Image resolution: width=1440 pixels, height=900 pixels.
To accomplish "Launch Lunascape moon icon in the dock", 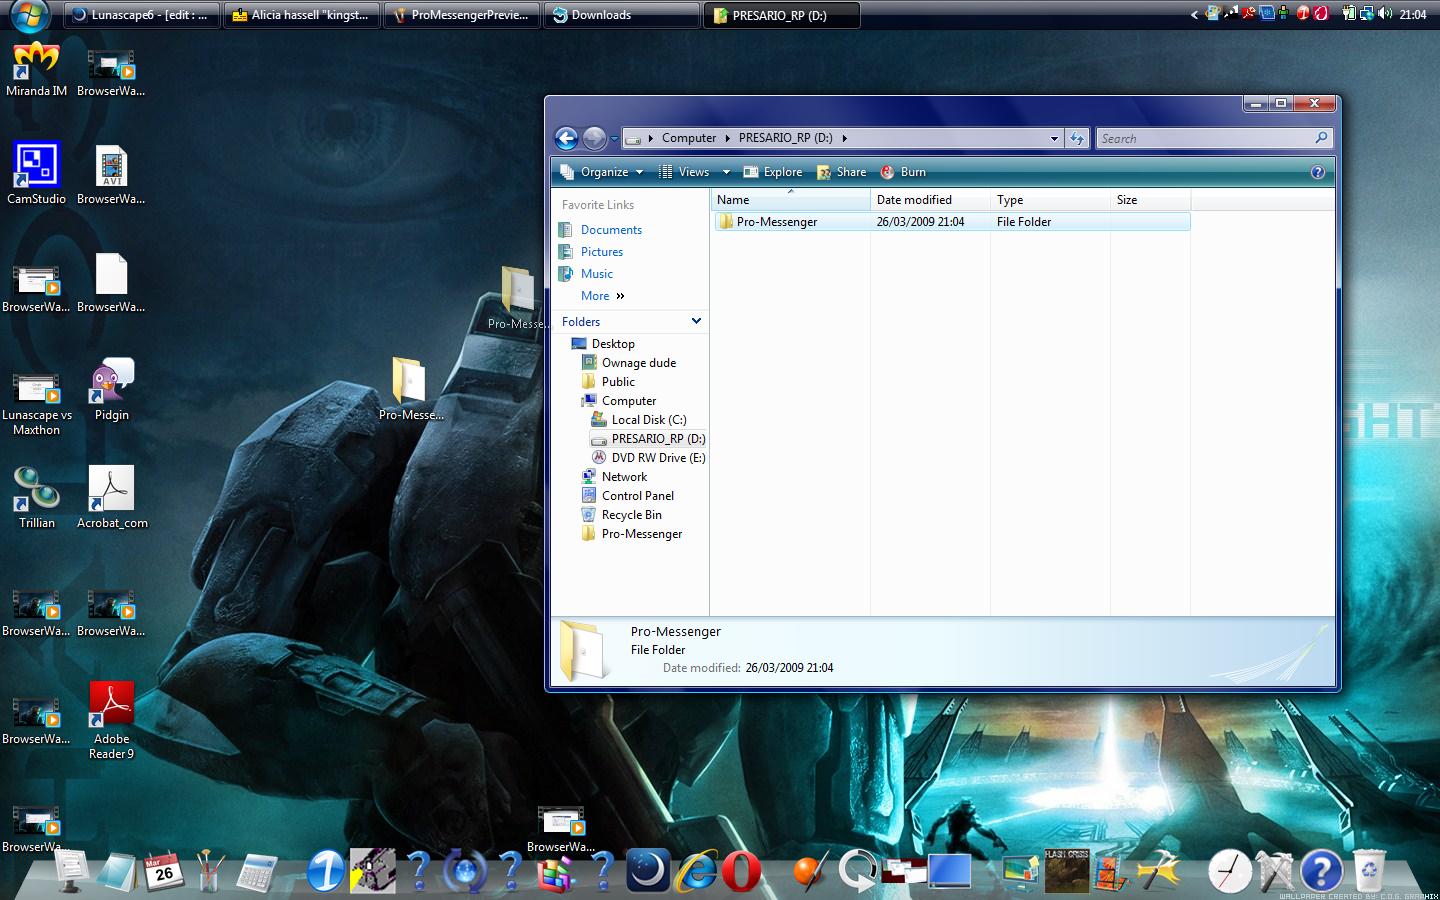I will tap(648, 870).
